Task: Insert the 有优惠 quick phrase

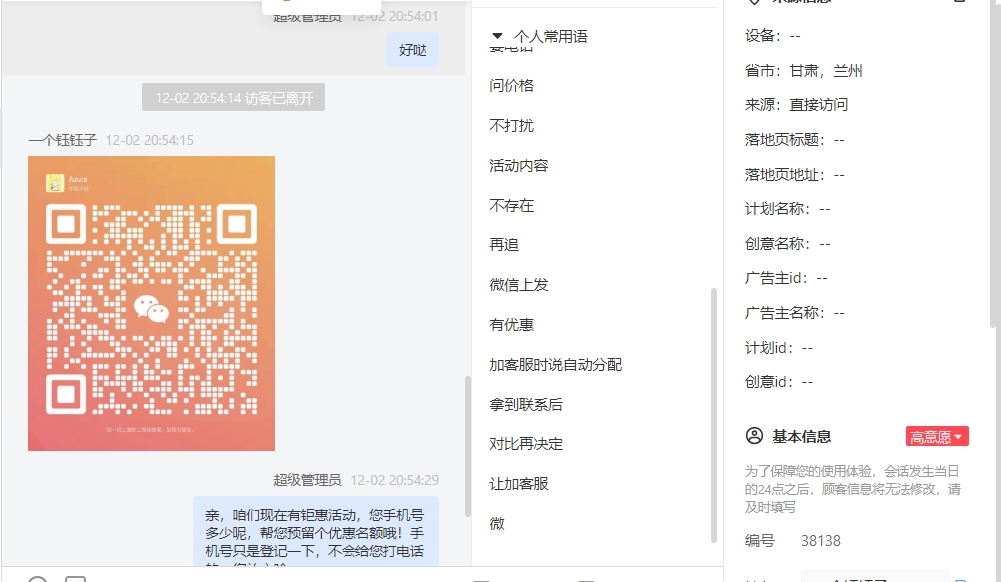Action: [x=511, y=325]
